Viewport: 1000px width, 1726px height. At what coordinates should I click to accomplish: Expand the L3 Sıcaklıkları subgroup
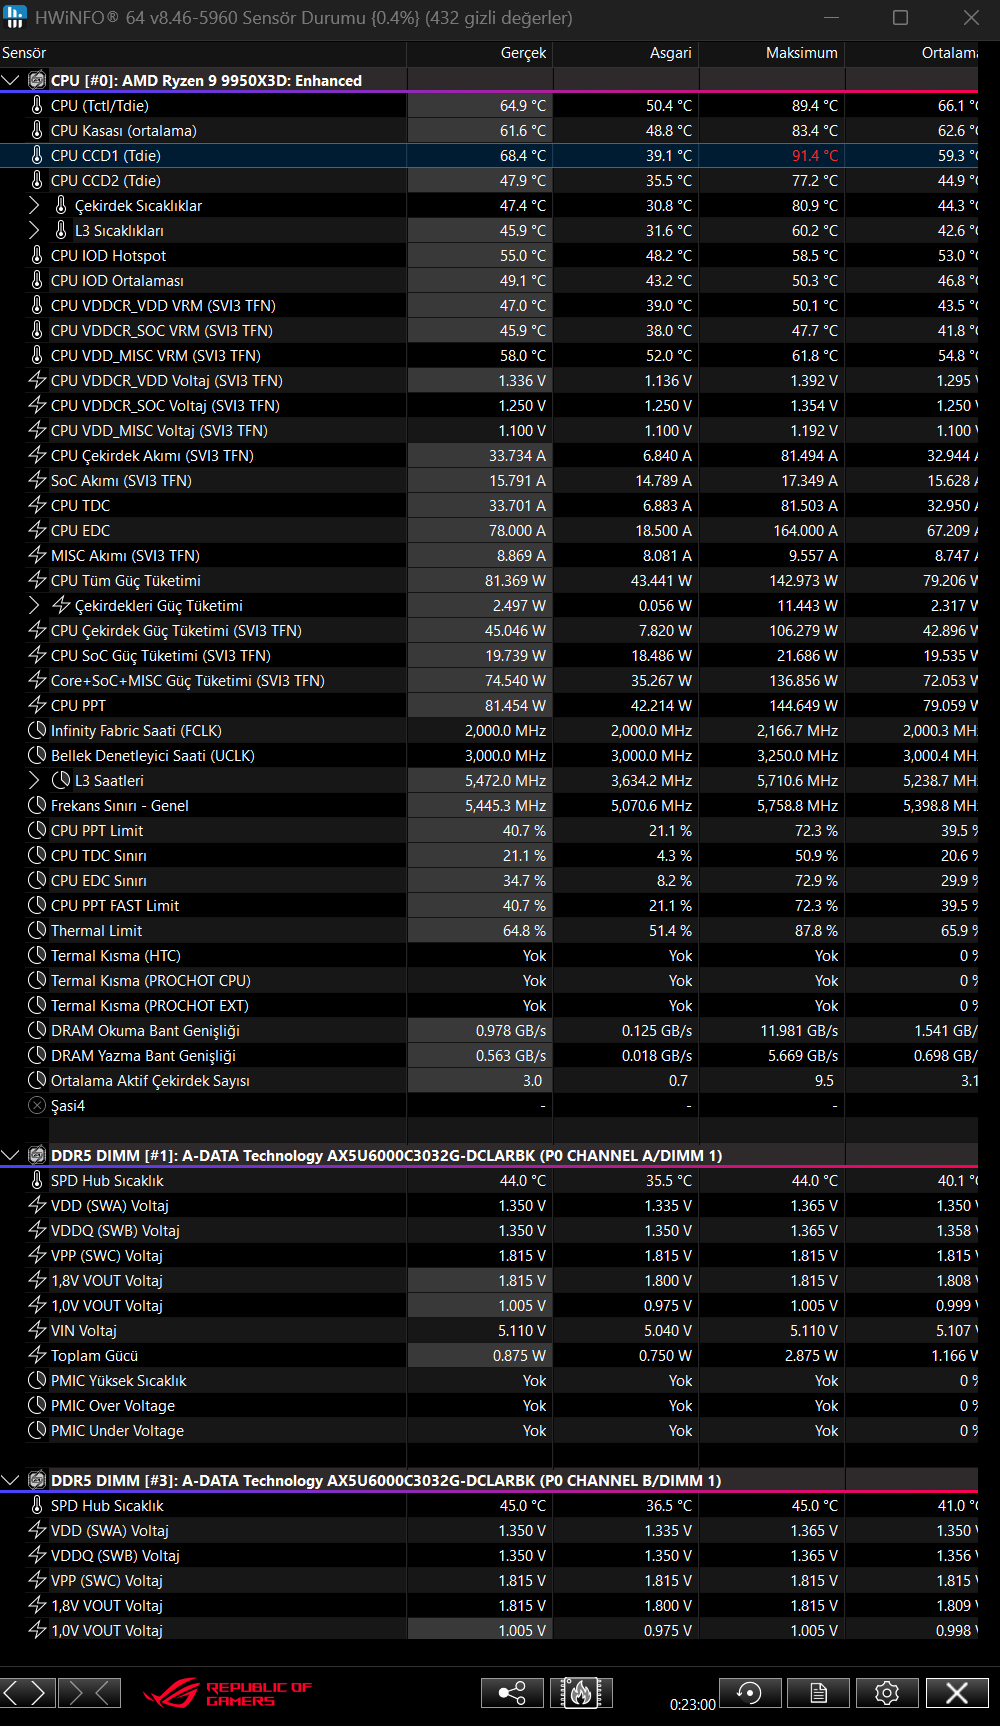coord(34,230)
